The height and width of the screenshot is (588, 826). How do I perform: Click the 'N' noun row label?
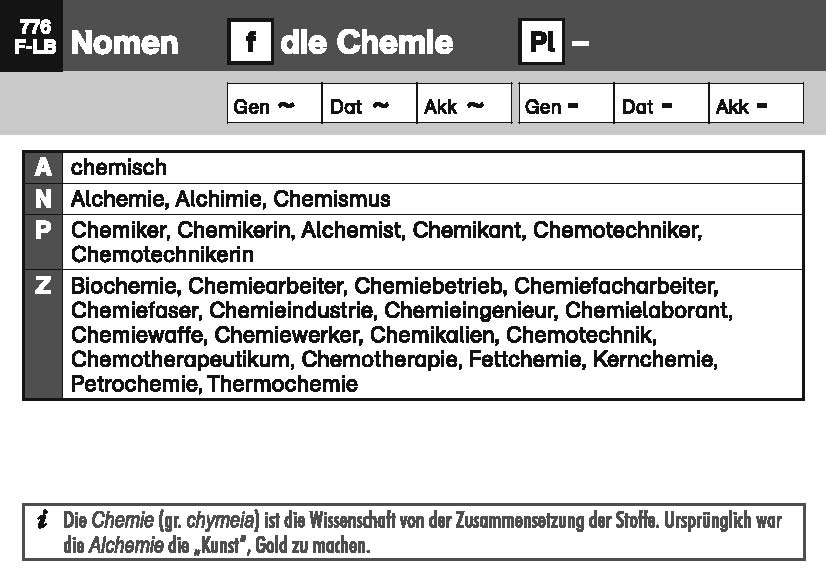coord(42,199)
